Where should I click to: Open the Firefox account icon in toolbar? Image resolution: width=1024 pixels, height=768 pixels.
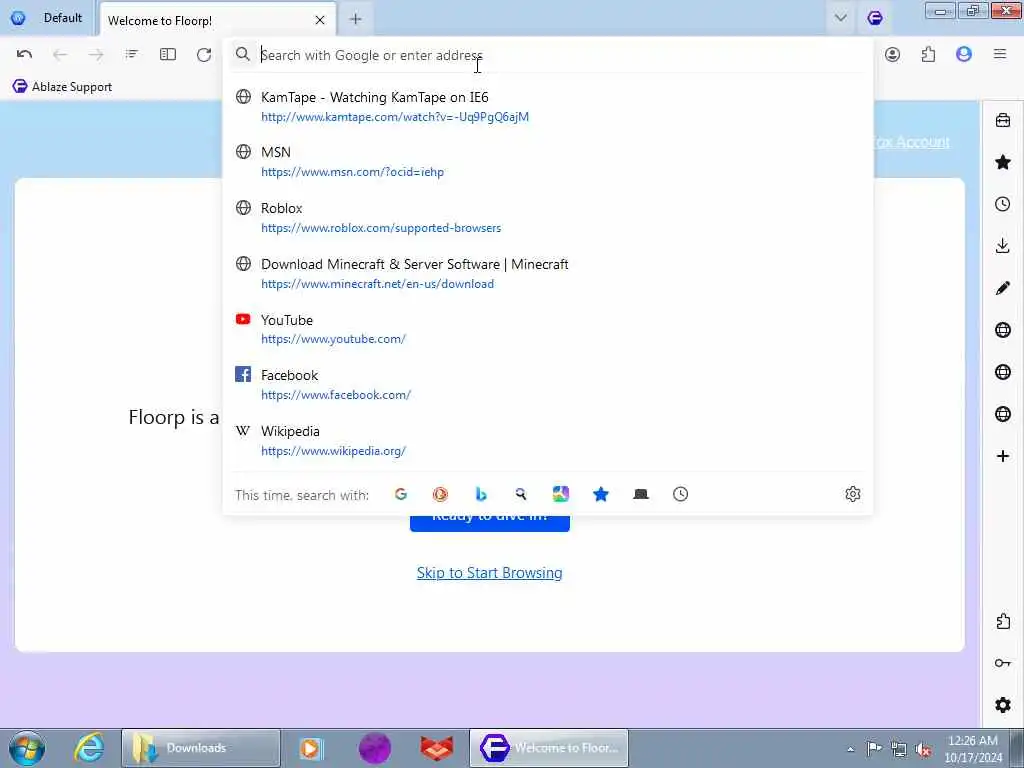[x=892, y=54]
